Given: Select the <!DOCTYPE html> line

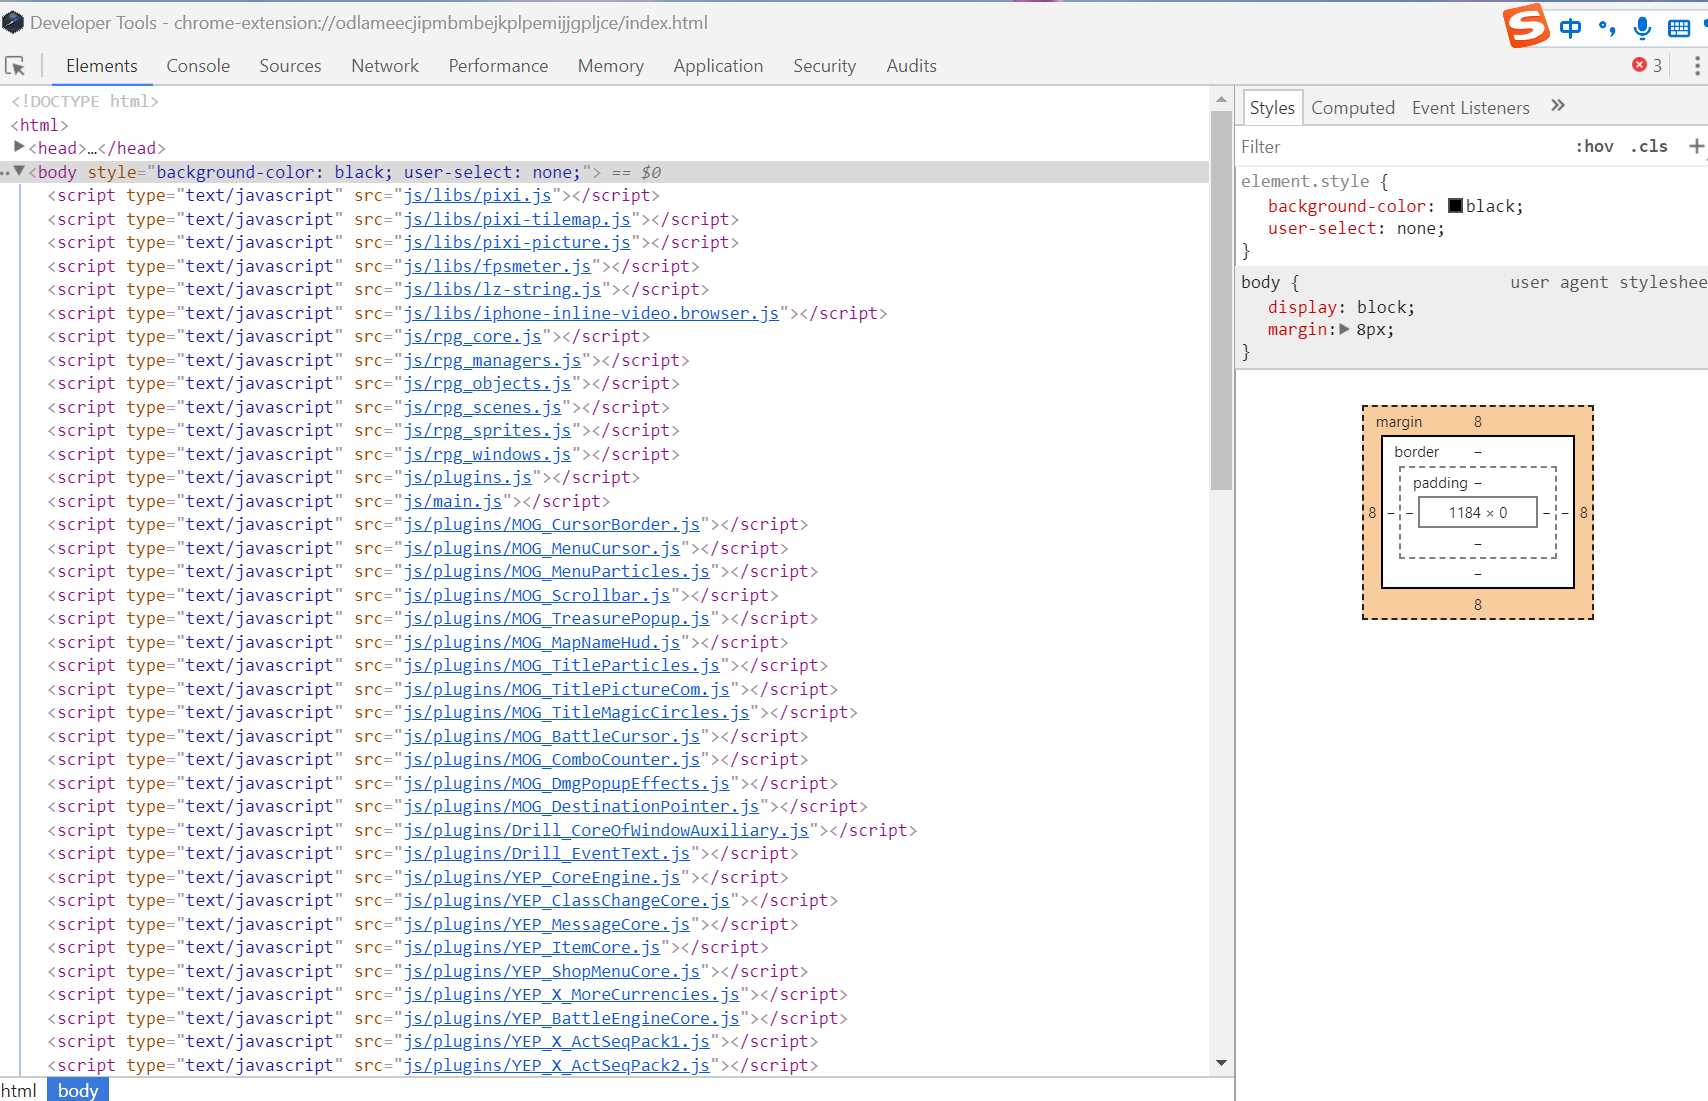Looking at the screenshot, I should click(x=85, y=101).
